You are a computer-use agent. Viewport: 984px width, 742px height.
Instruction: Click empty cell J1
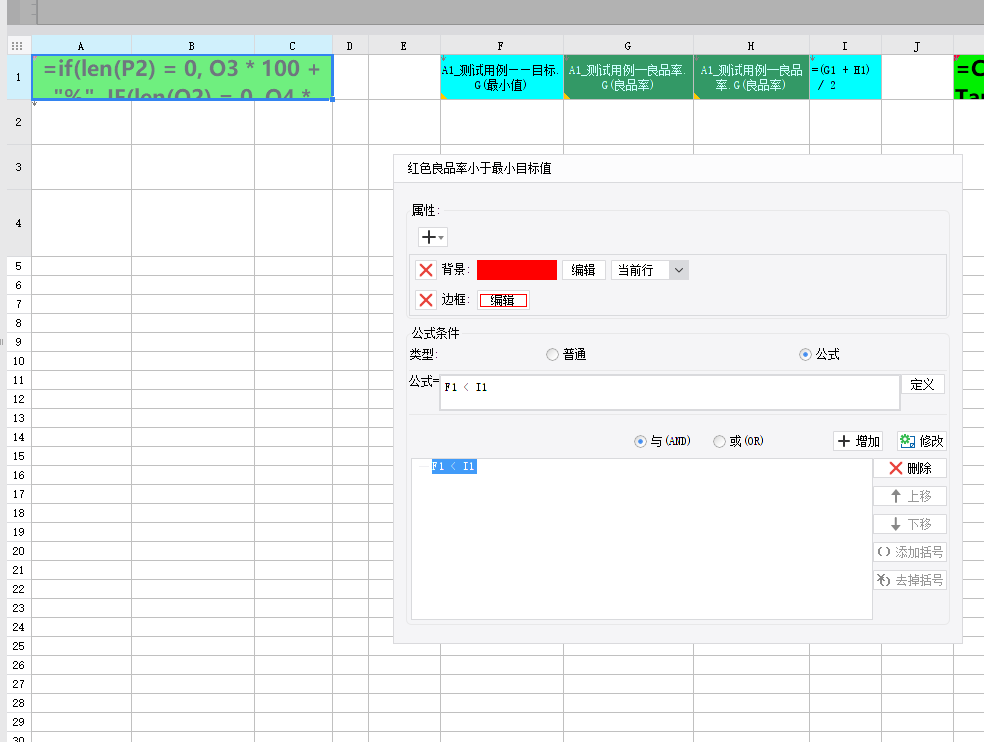click(917, 77)
